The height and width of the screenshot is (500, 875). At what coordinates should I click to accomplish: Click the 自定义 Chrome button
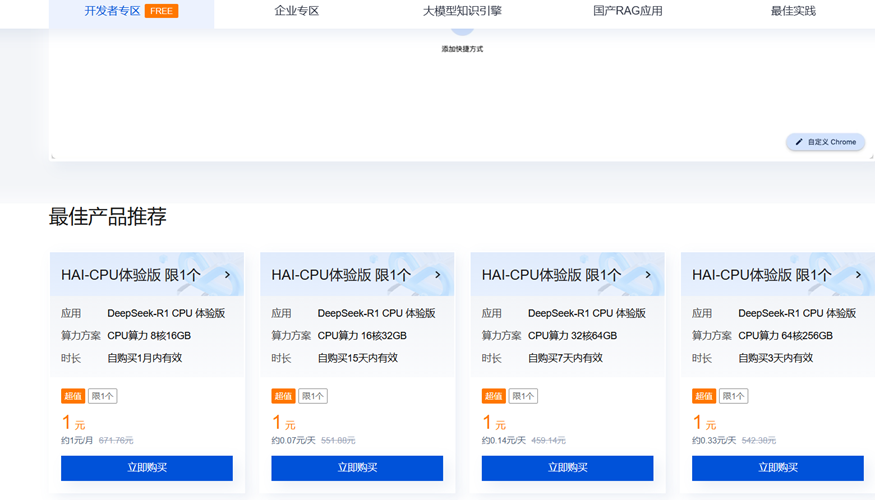(825, 142)
